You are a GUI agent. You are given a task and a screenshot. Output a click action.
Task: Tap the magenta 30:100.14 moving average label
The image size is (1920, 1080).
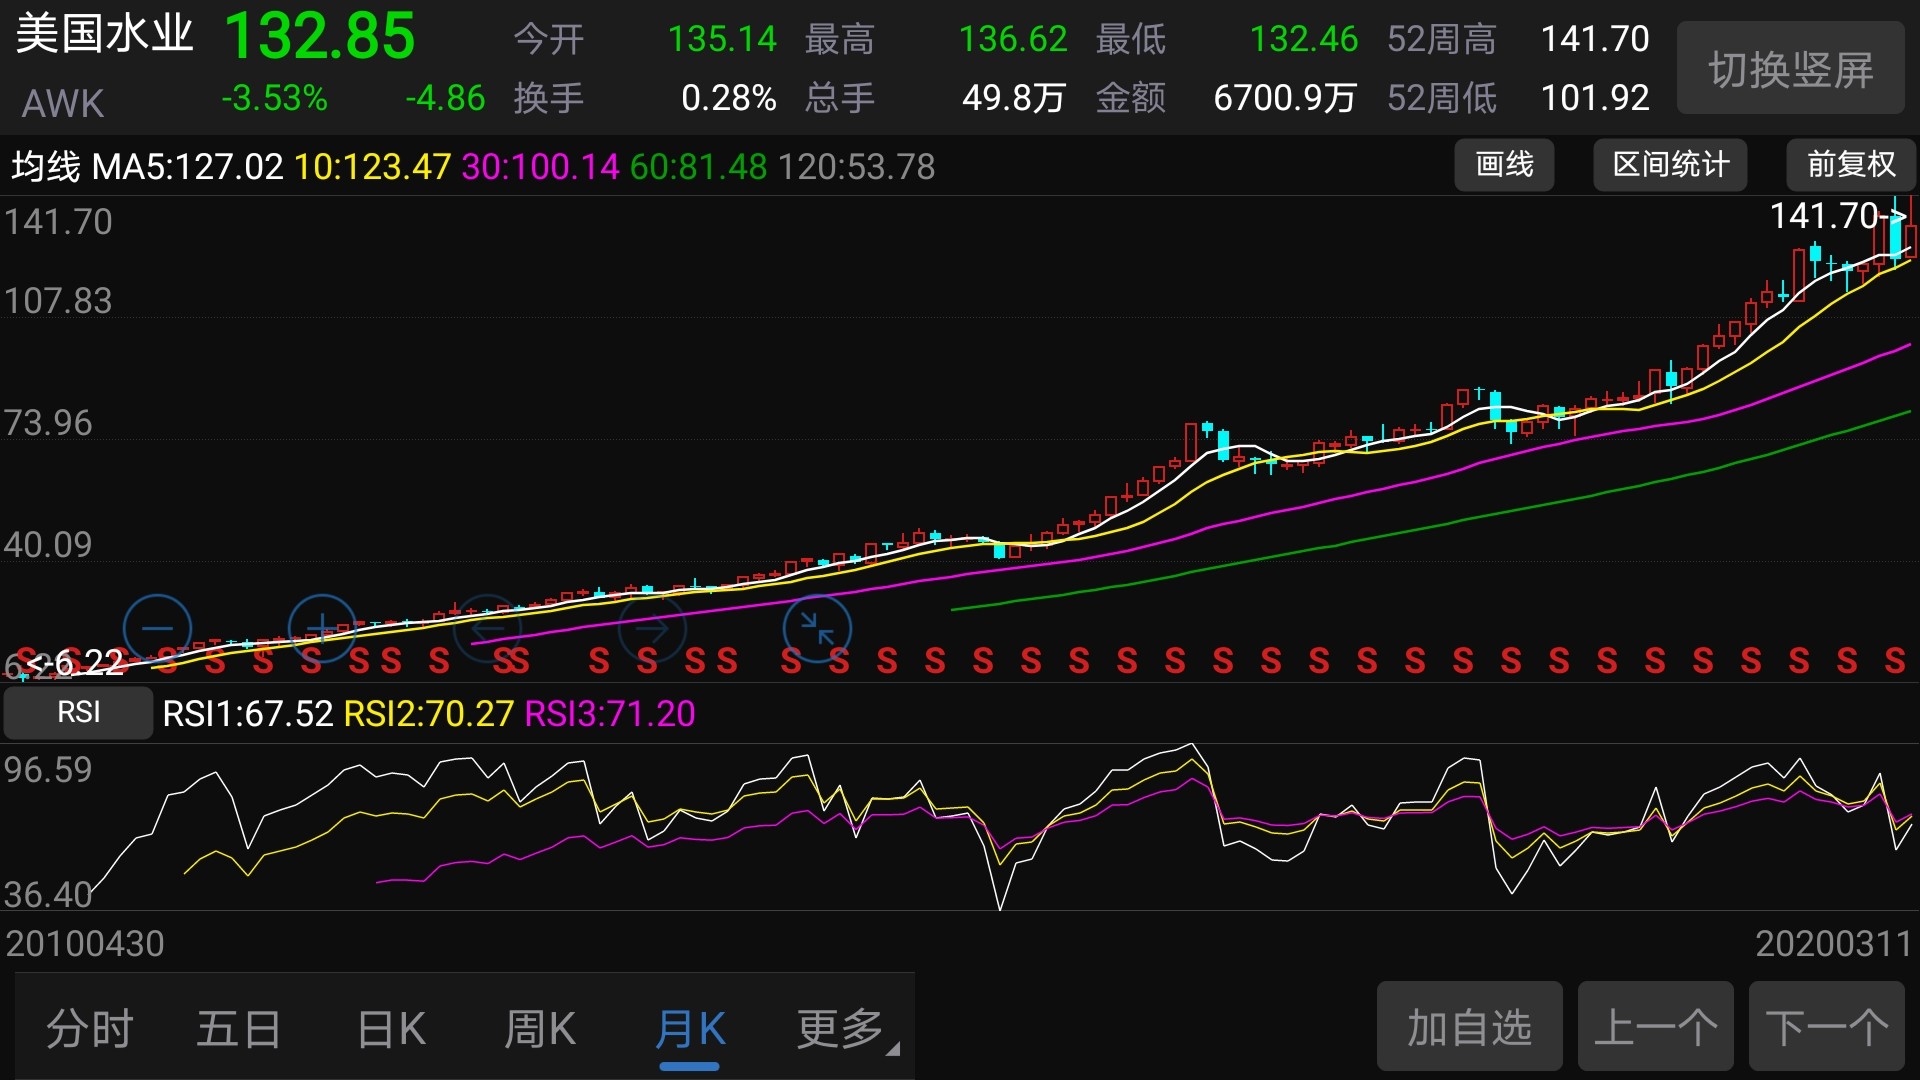(540, 167)
